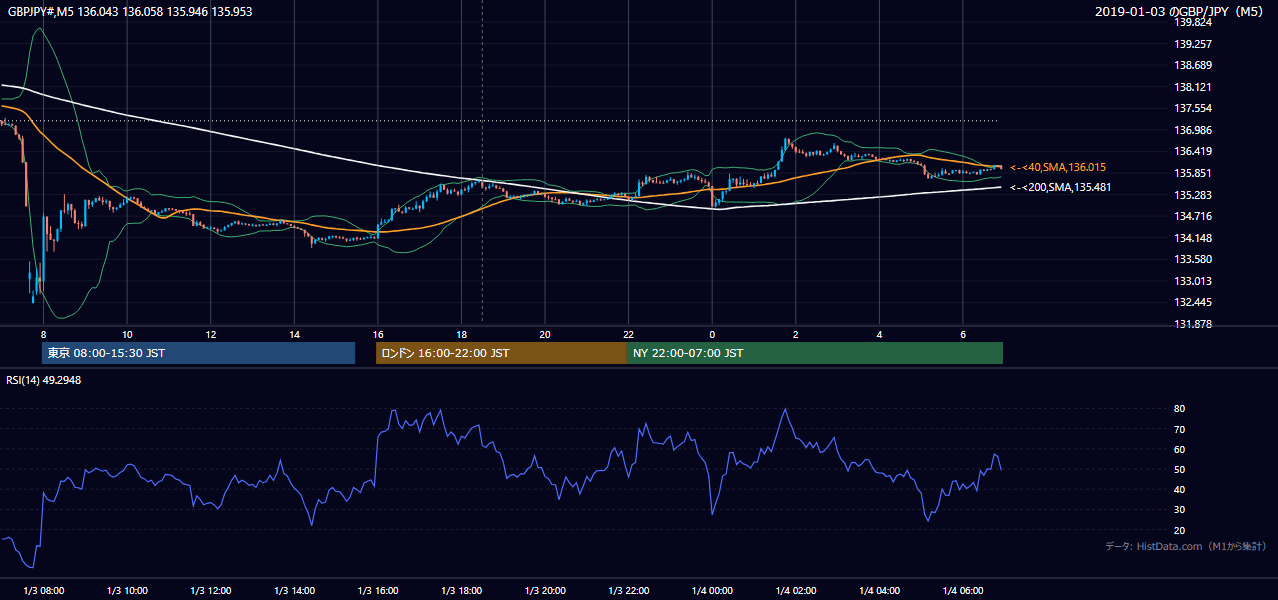Click price axis label 131.878

(1193, 324)
